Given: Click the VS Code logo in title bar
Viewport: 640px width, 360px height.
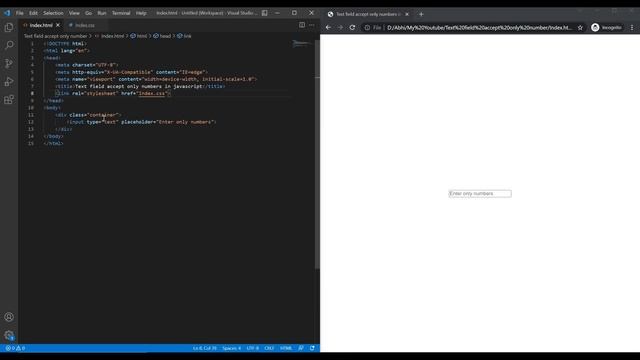Looking at the screenshot, I should click(x=7, y=13).
